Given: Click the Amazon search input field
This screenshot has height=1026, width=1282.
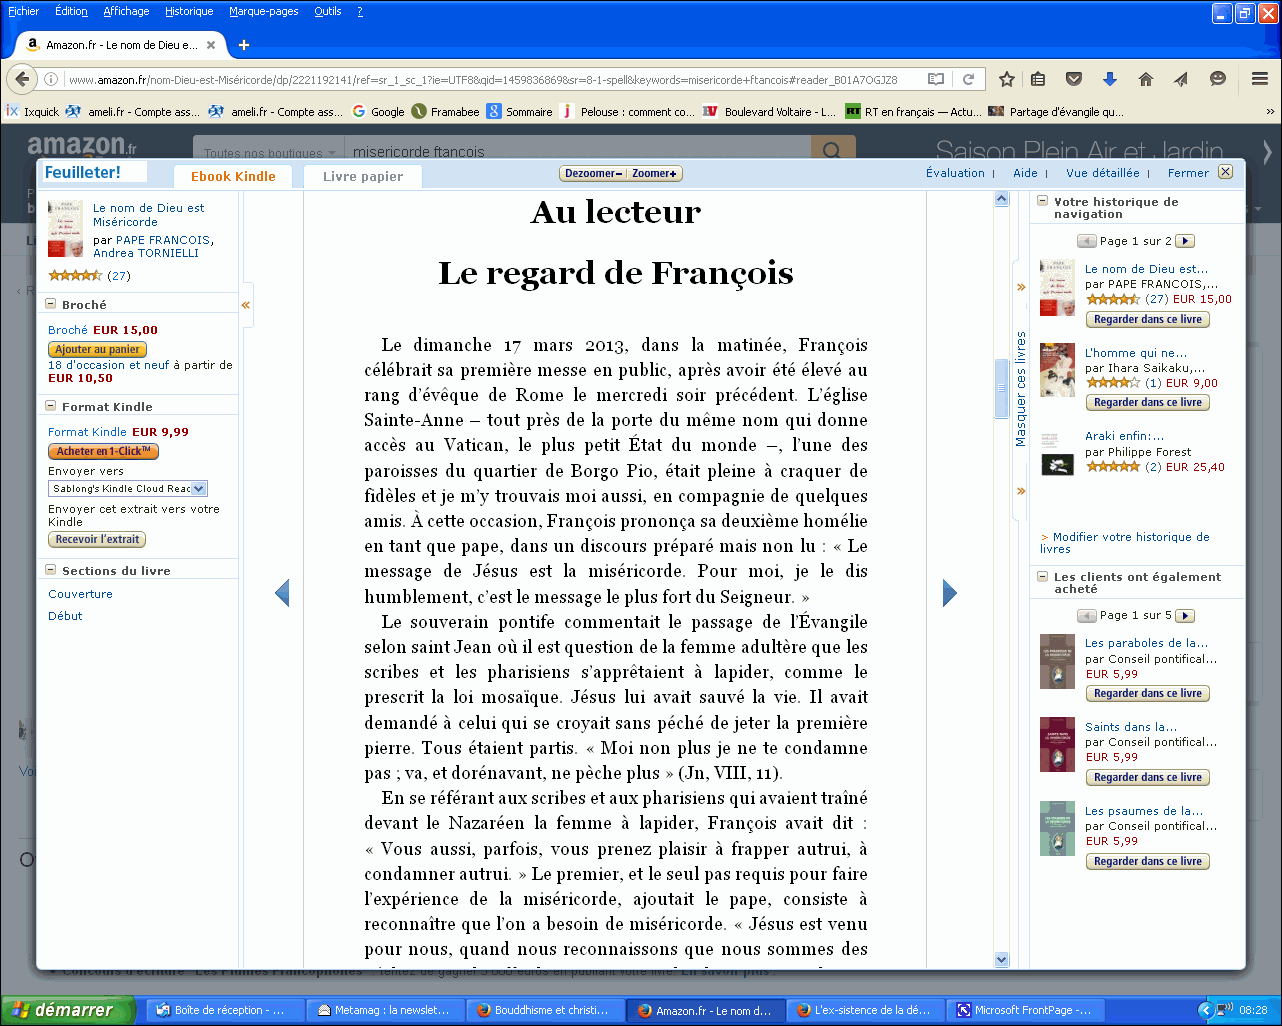Looking at the screenshot, I should [578, 152].
